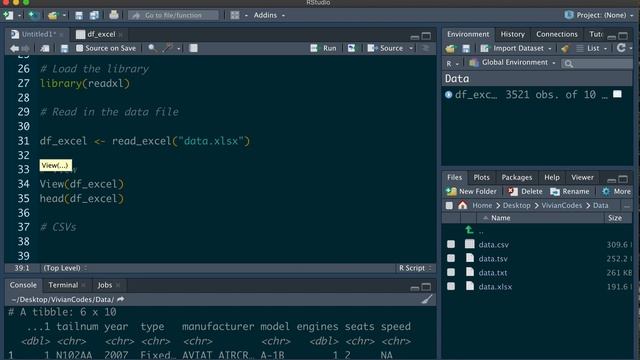The height and width of the screenshot is (360, 640).
Task: Go back to previous source location
Action: tap(14, 49)
